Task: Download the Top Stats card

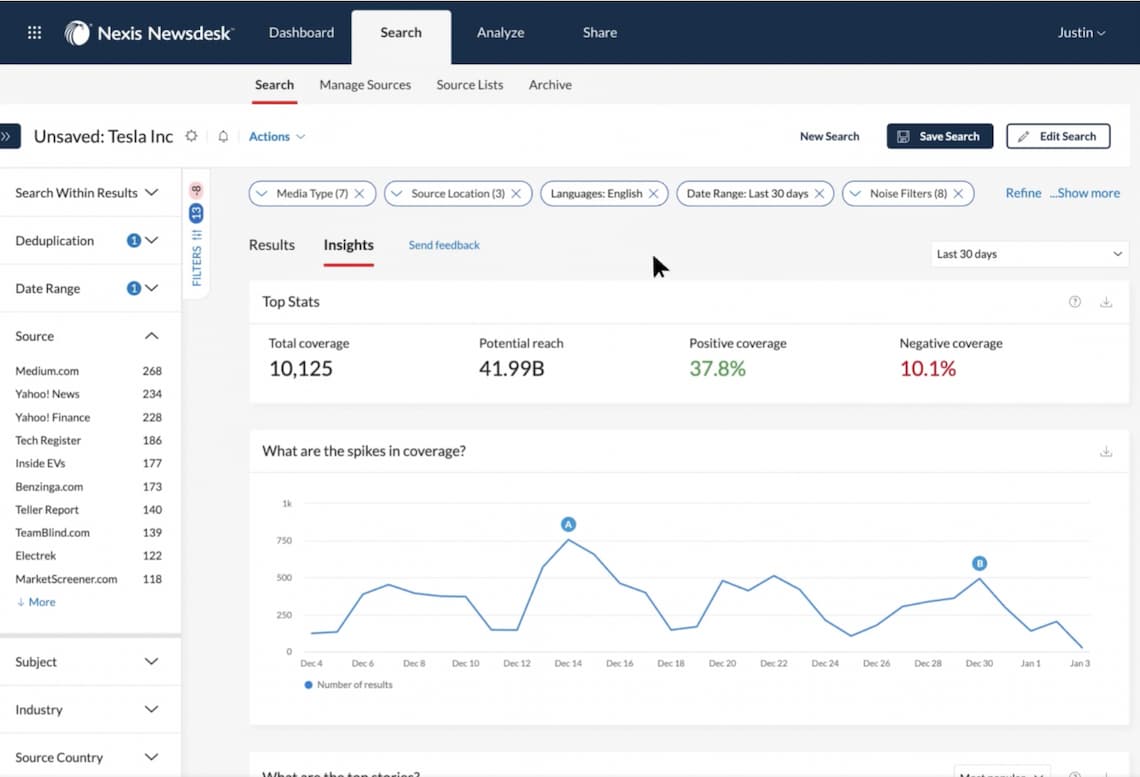Action: [1106, 302]
